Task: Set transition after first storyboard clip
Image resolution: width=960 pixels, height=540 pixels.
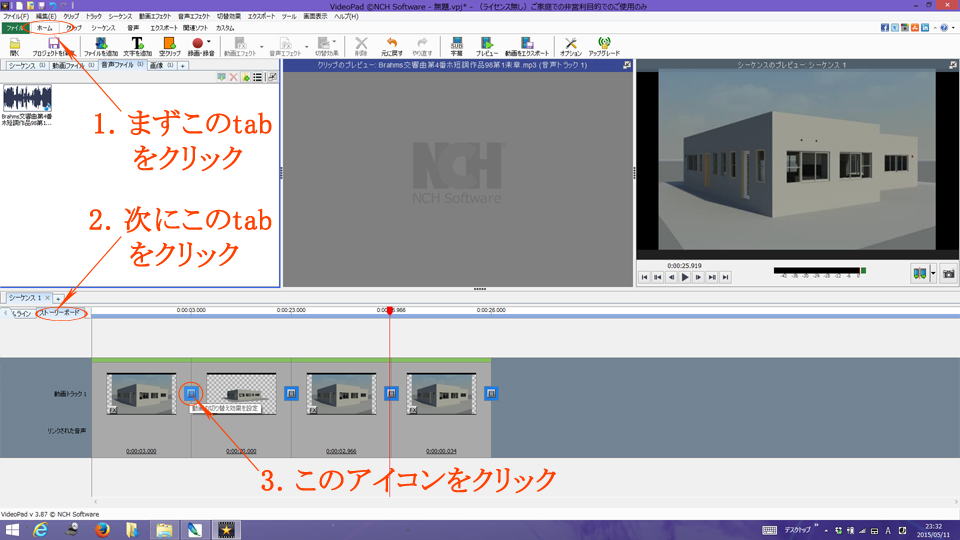Action: [192, 393]
